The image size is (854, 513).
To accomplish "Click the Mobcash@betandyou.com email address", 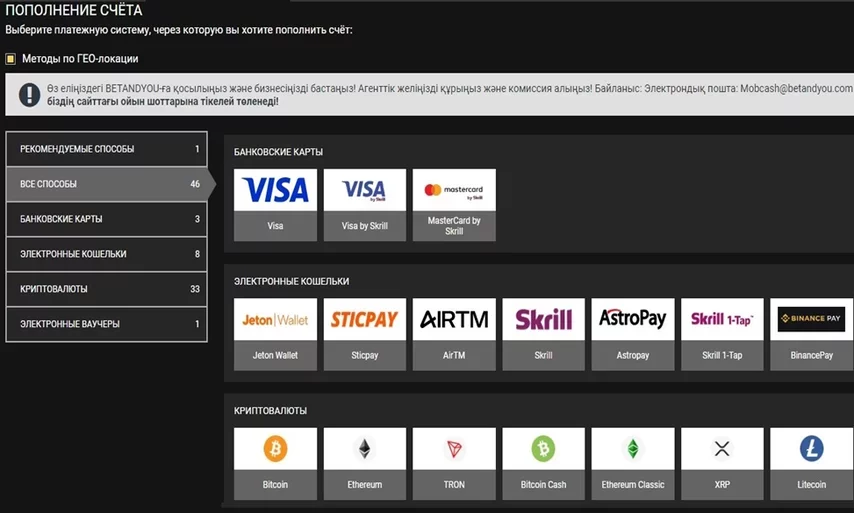I will [x=796, y=88].
